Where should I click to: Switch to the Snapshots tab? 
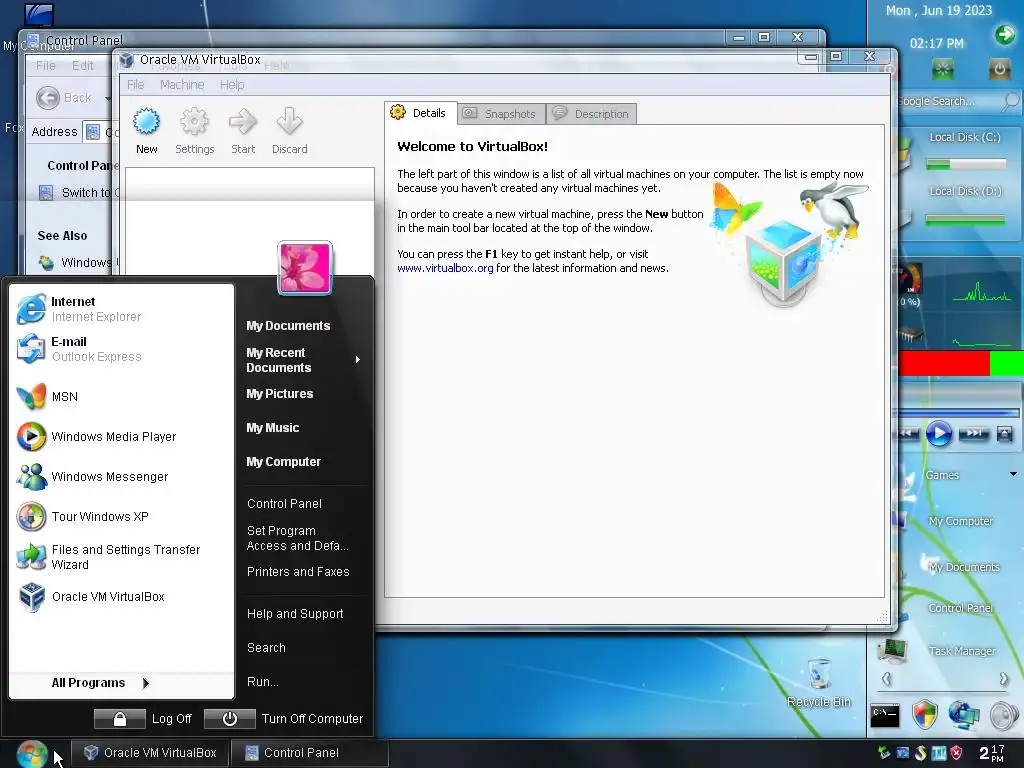point(502,114)
